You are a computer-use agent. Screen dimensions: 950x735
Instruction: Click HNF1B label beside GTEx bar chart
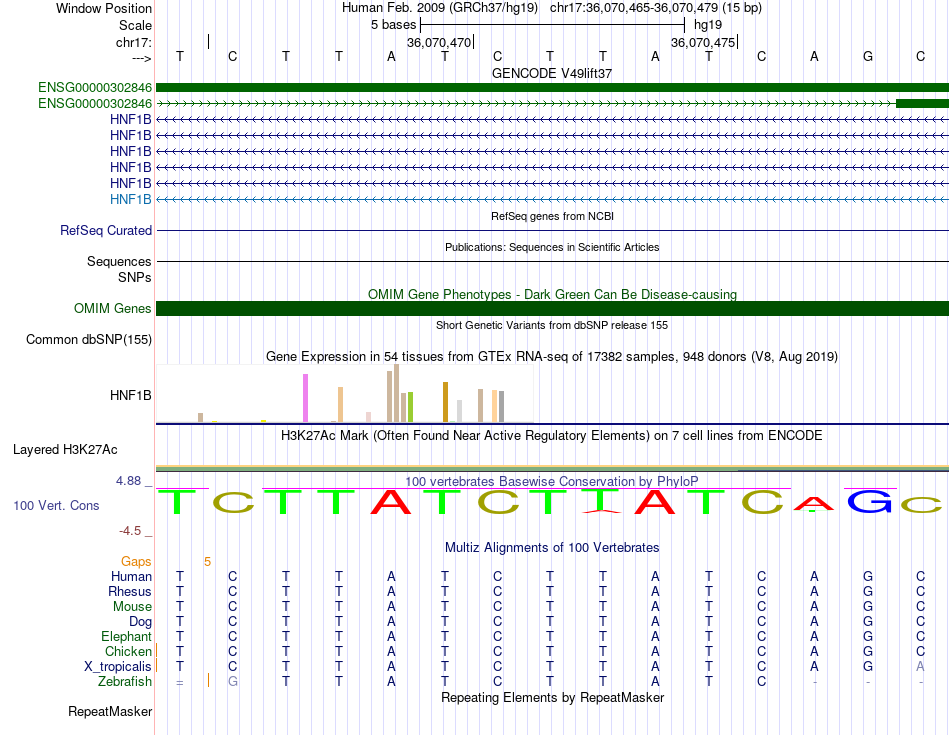[130, 396]
